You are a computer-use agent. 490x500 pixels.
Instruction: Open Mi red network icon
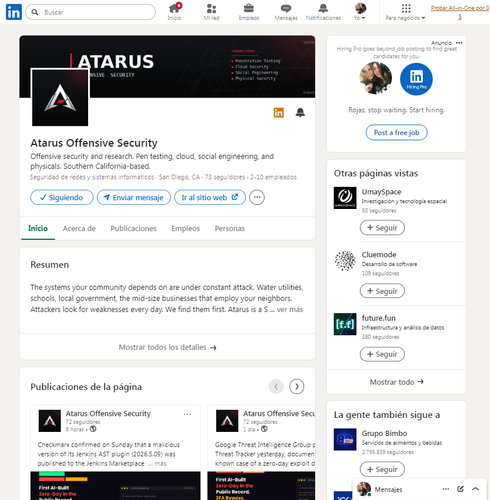click(211, 12)
